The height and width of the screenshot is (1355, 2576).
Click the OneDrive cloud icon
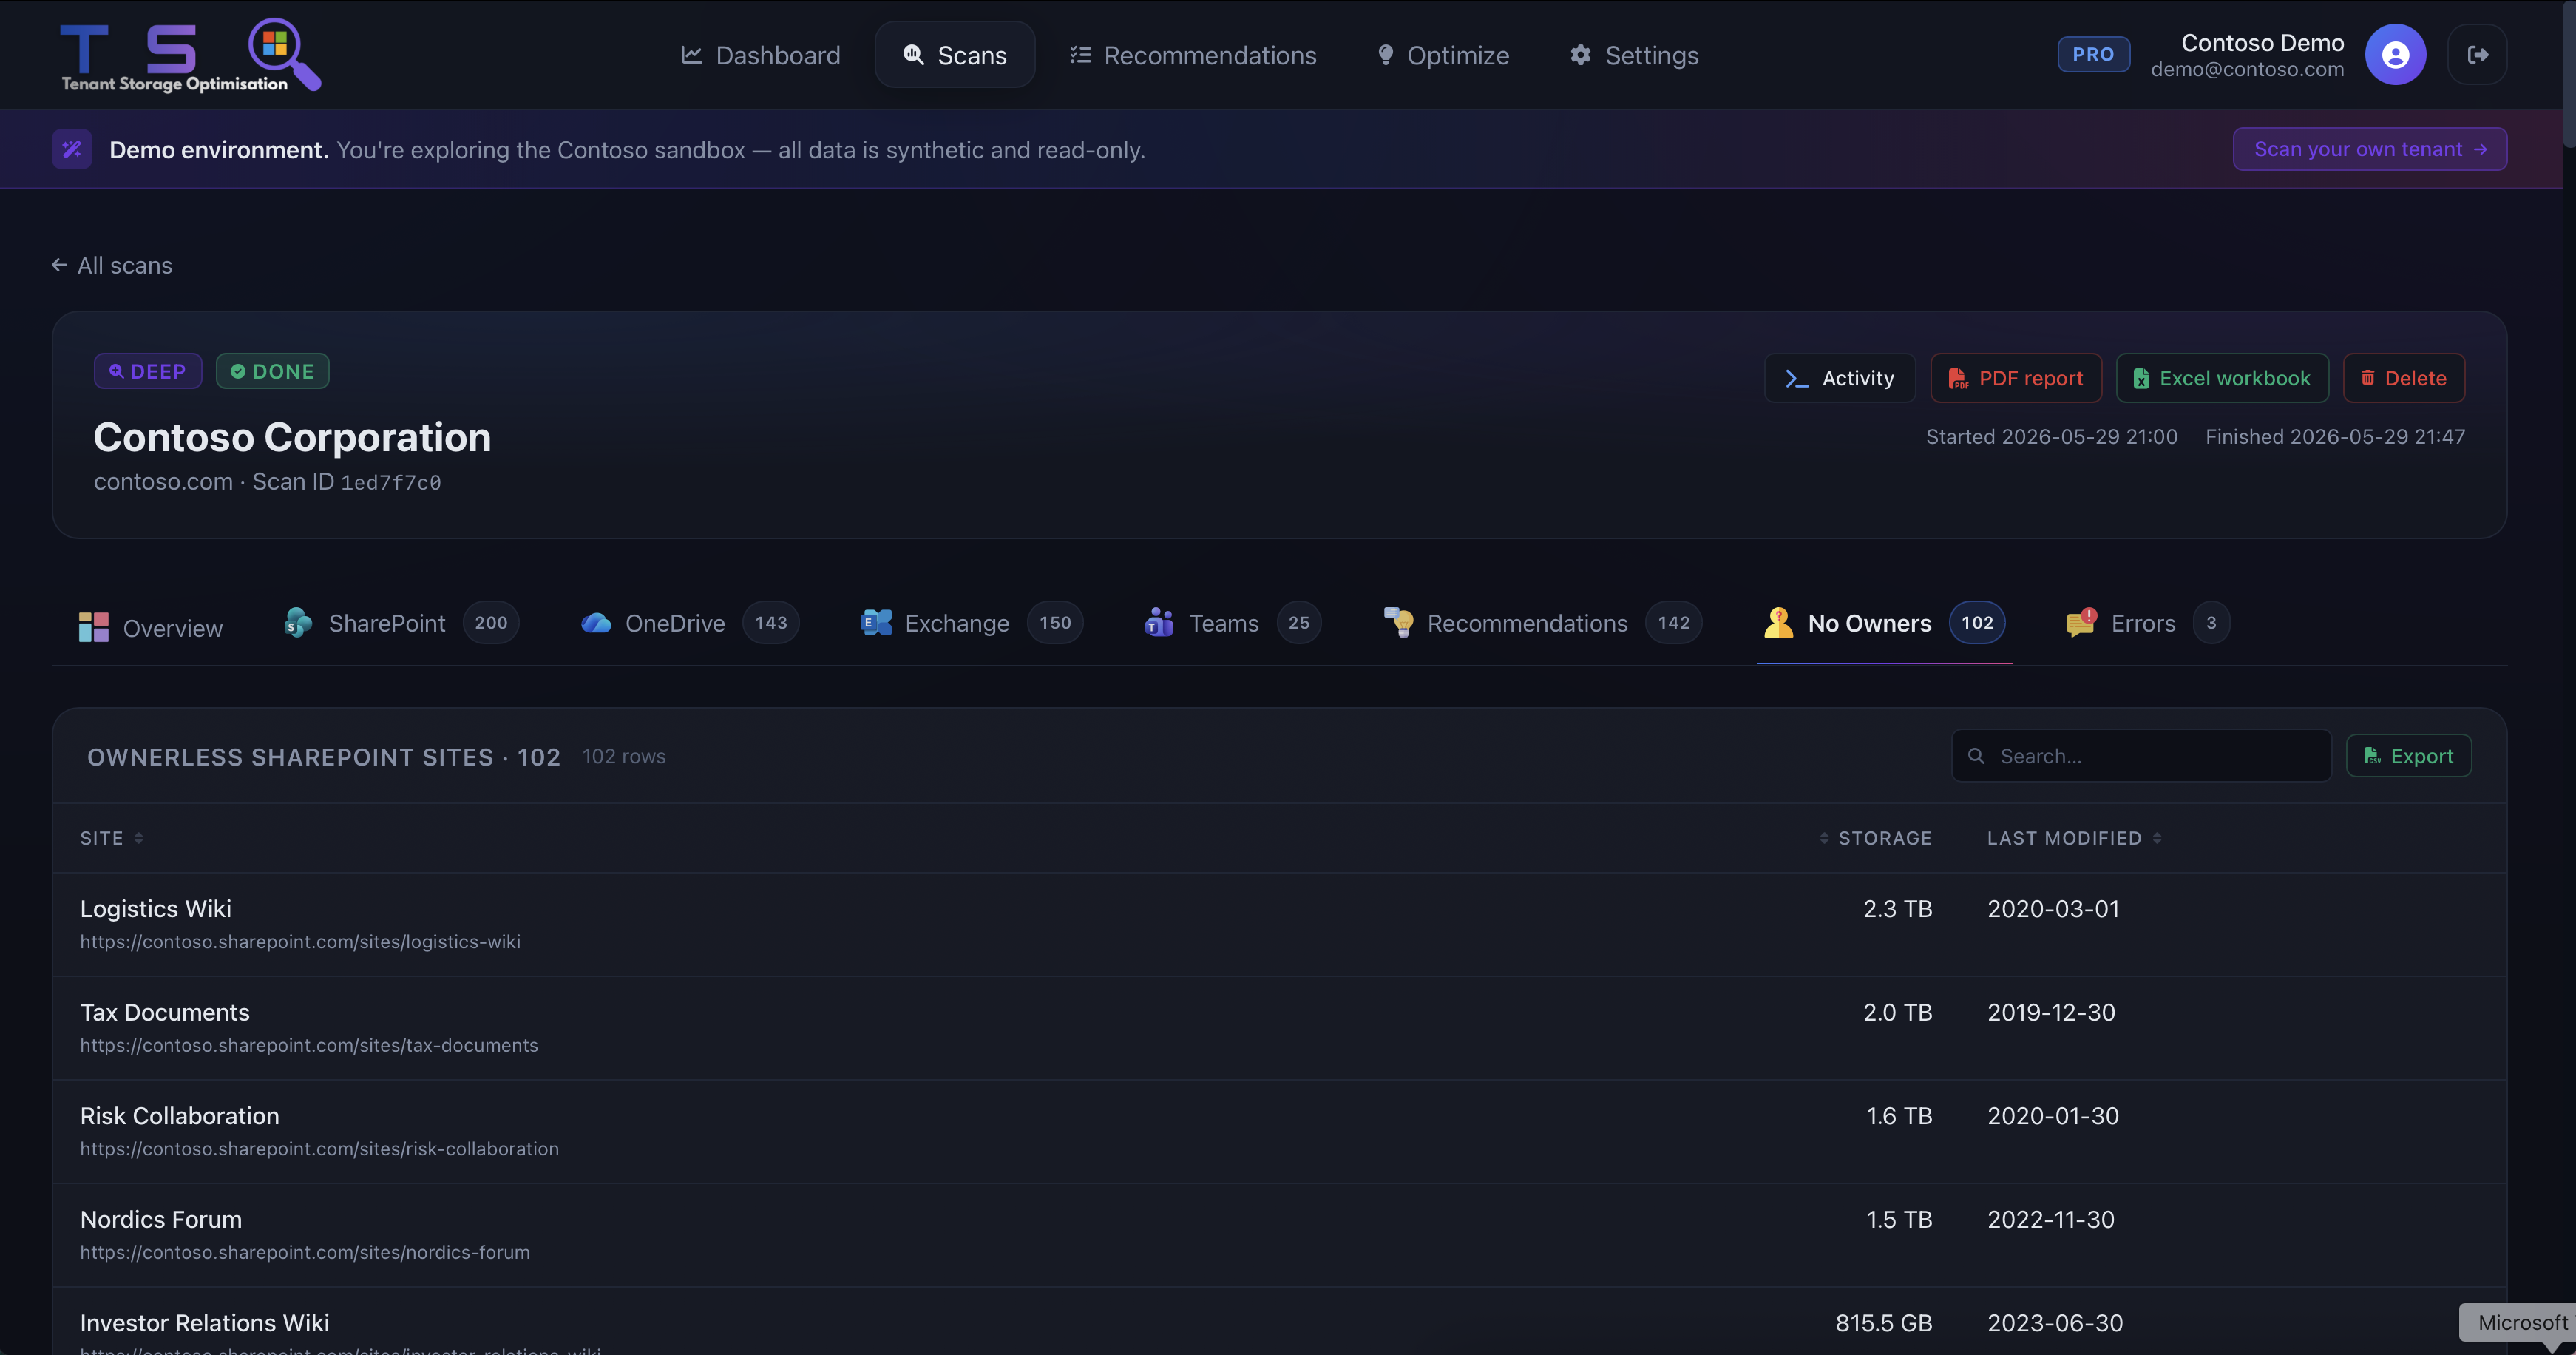pos(596,623)
